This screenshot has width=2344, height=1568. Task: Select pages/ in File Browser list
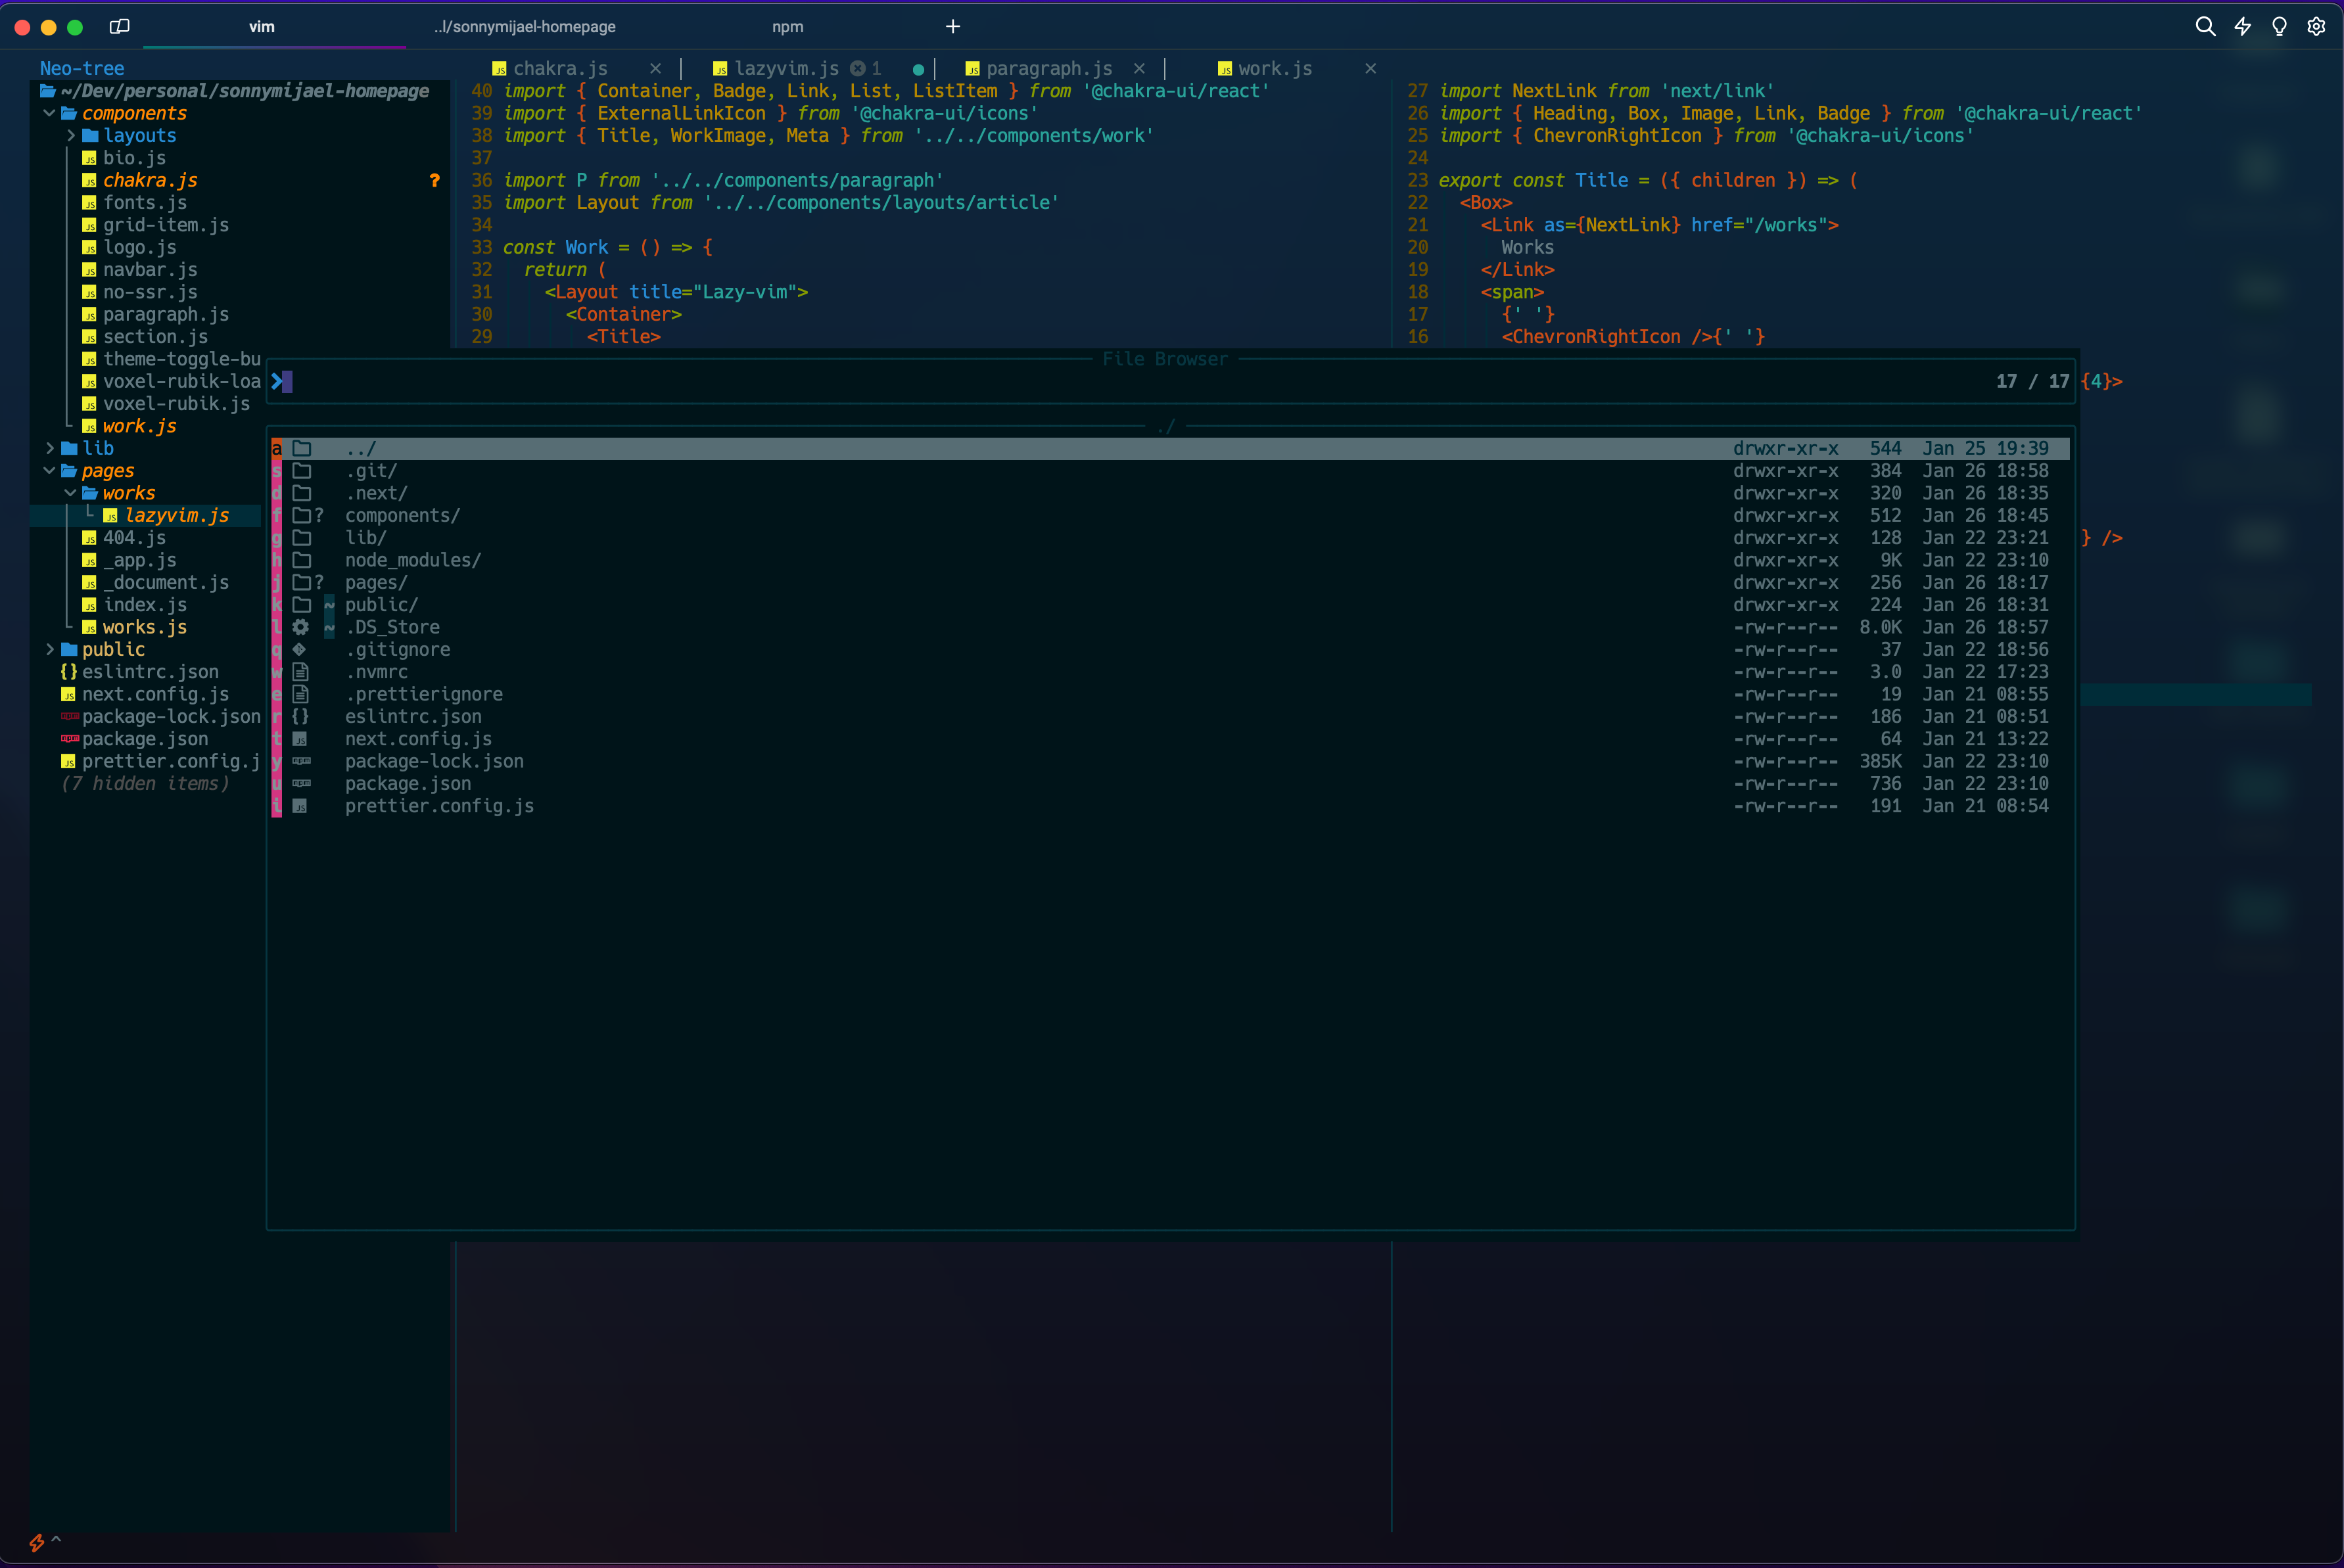coord(1170,583)
